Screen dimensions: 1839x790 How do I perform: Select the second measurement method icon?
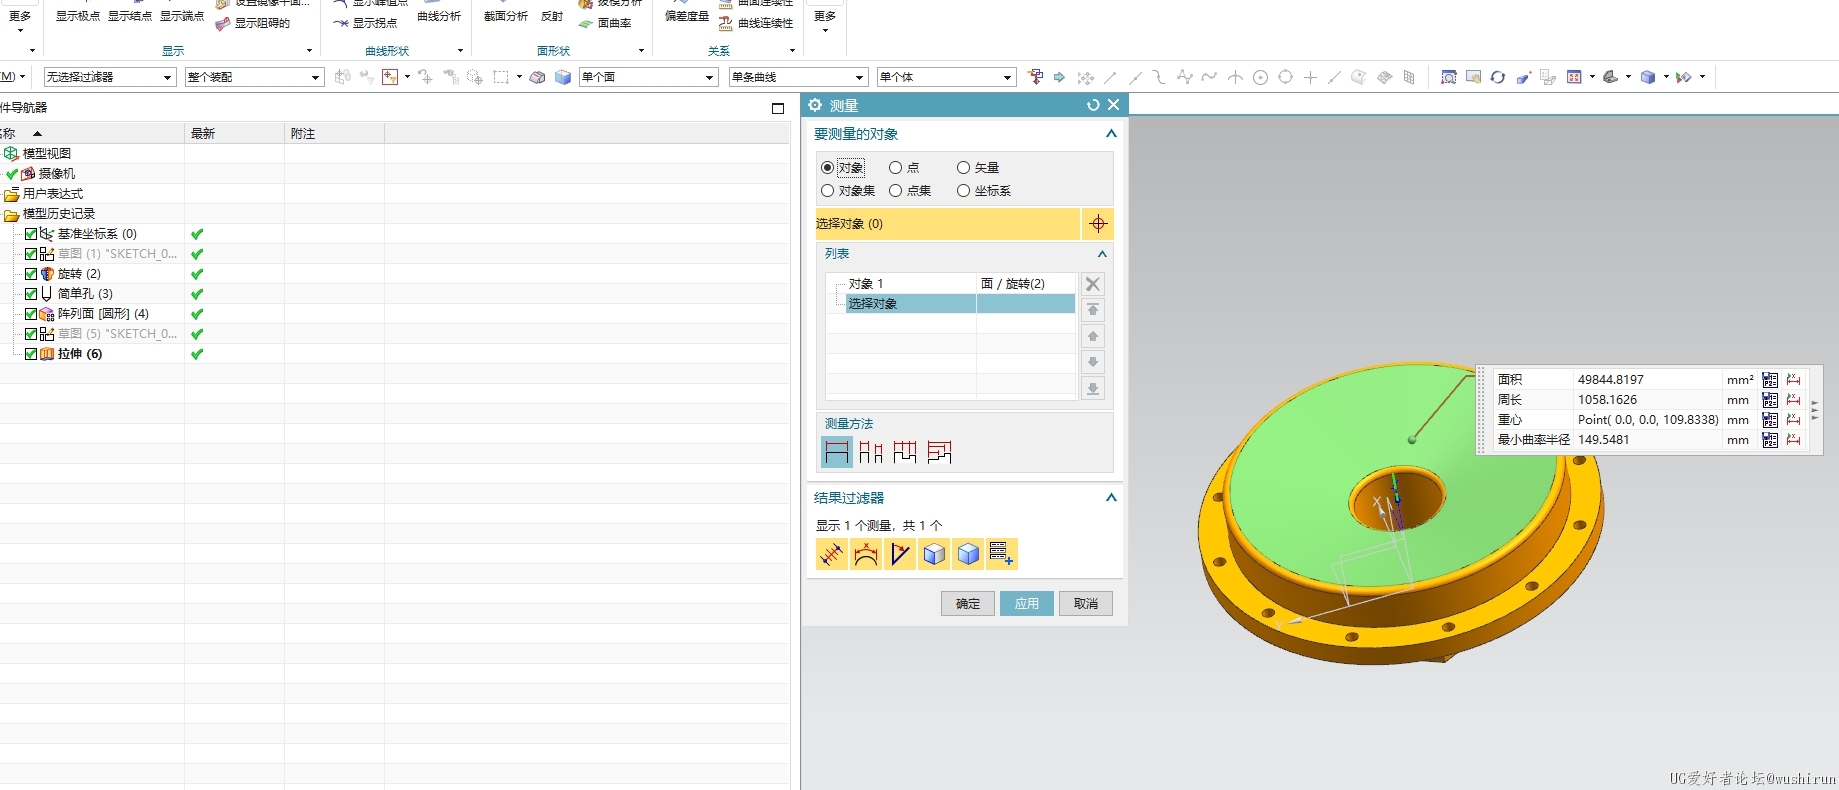(x=871, y=452)
